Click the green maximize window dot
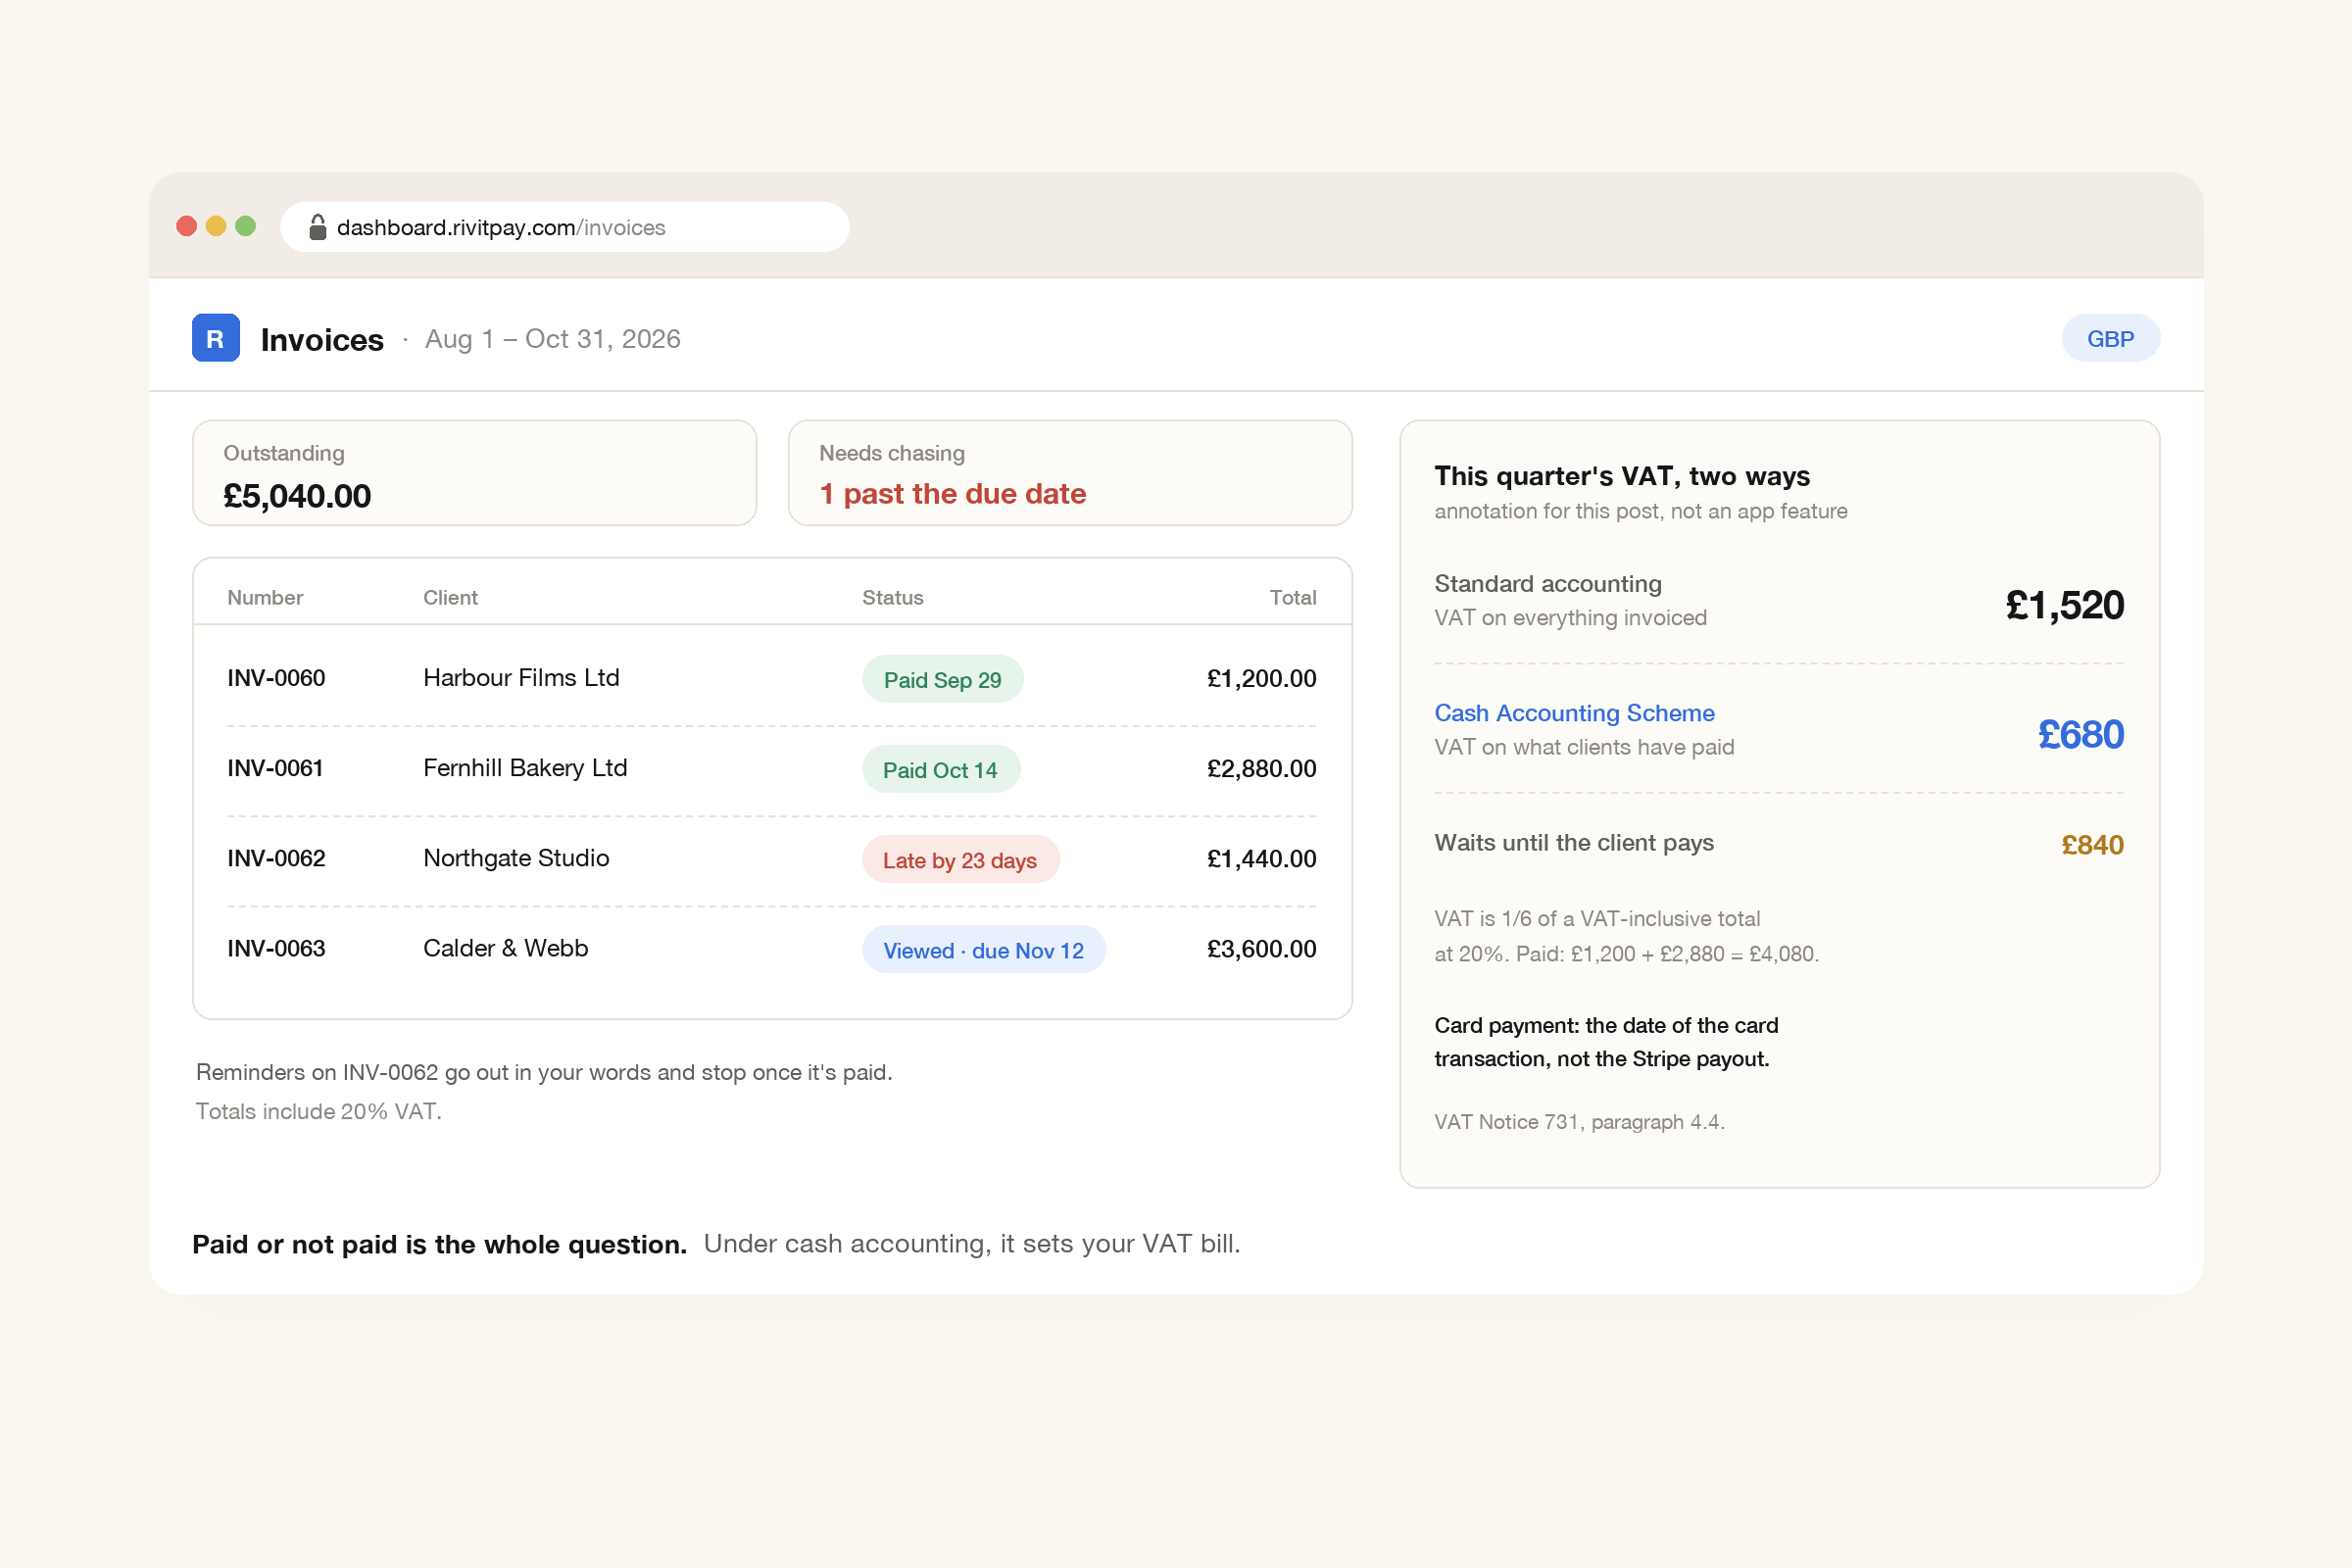Screen dimensions: 2352x1568 coord(245,226)
